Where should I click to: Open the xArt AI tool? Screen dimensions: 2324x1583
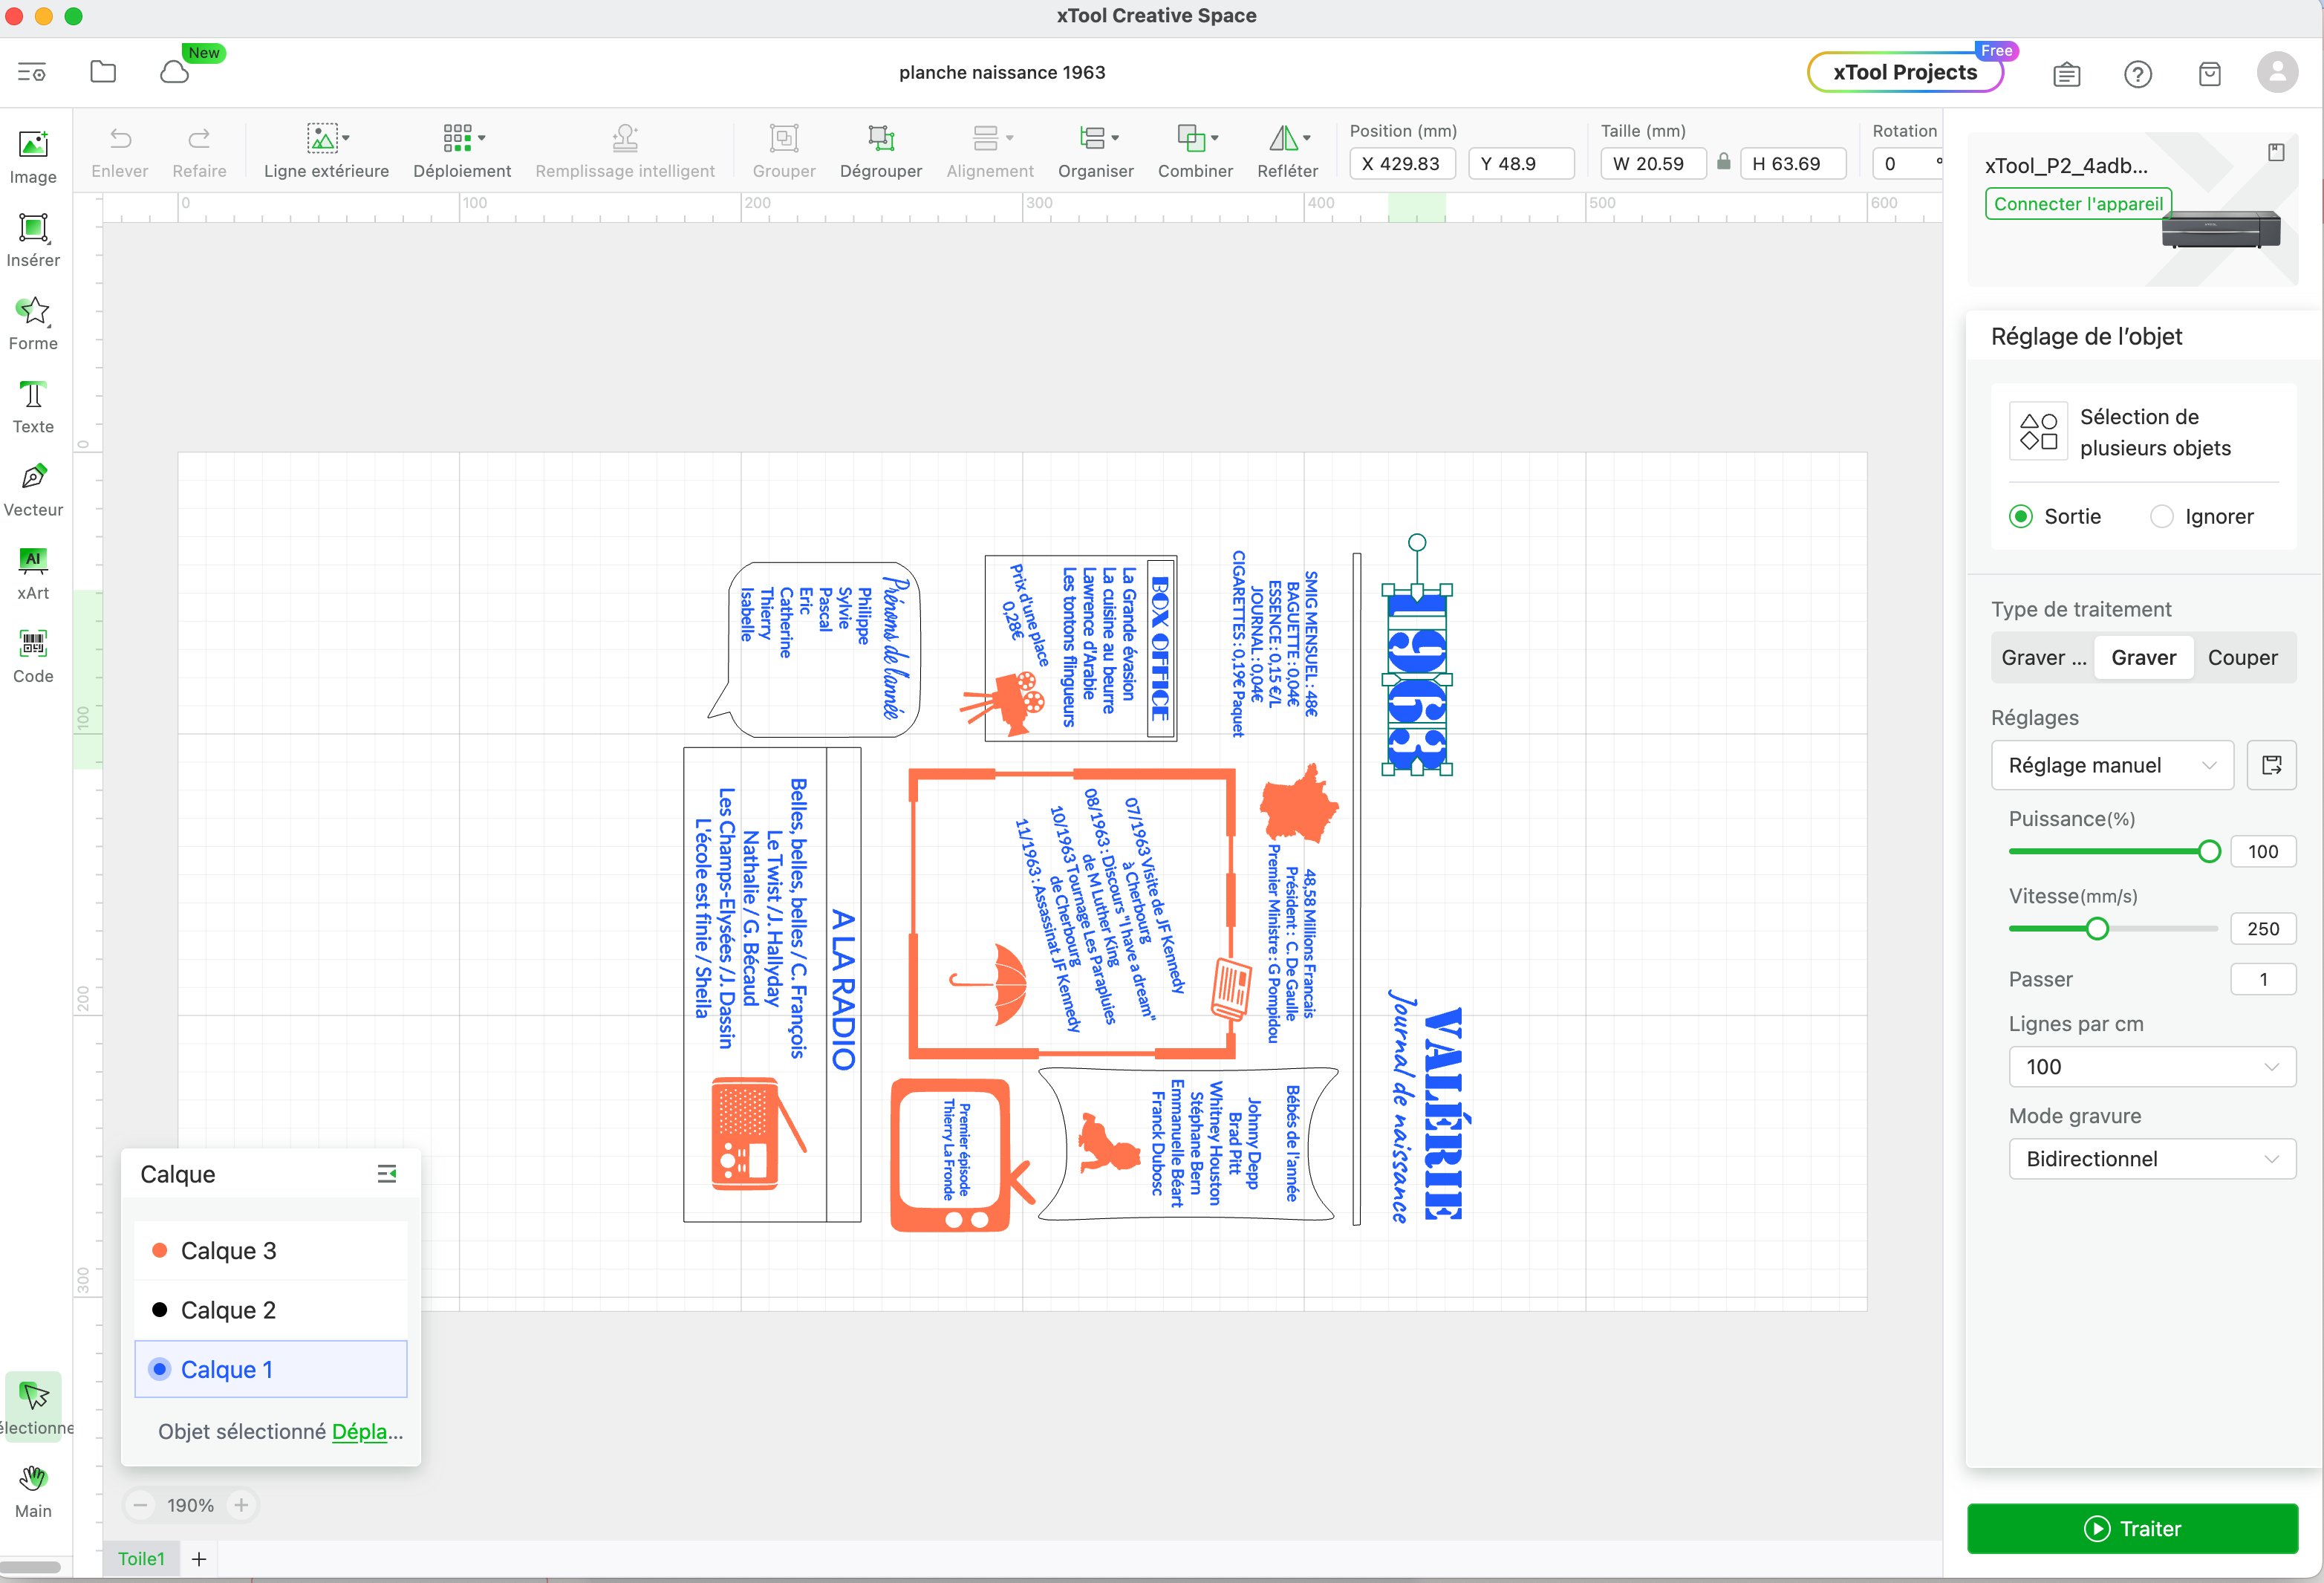[33, 572]
